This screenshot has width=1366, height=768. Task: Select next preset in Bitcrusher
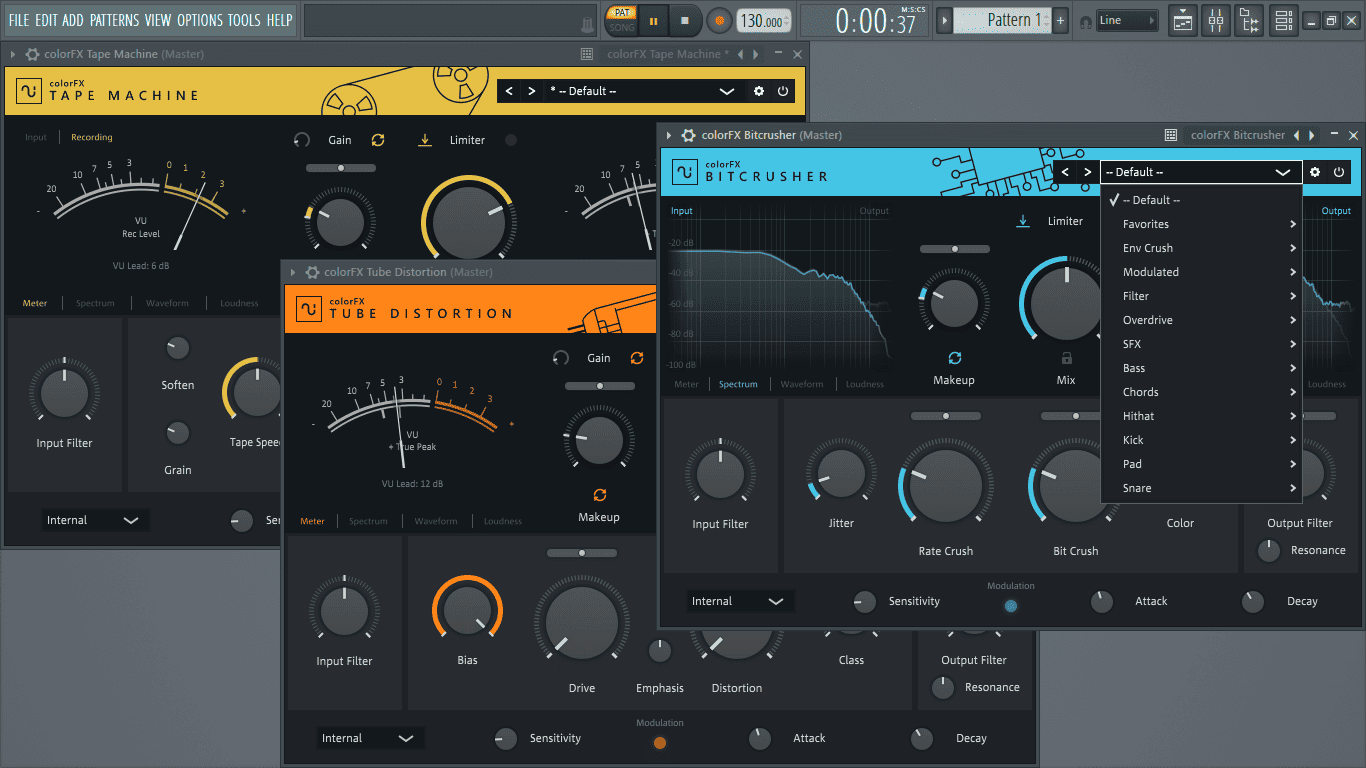(1088, 172)
